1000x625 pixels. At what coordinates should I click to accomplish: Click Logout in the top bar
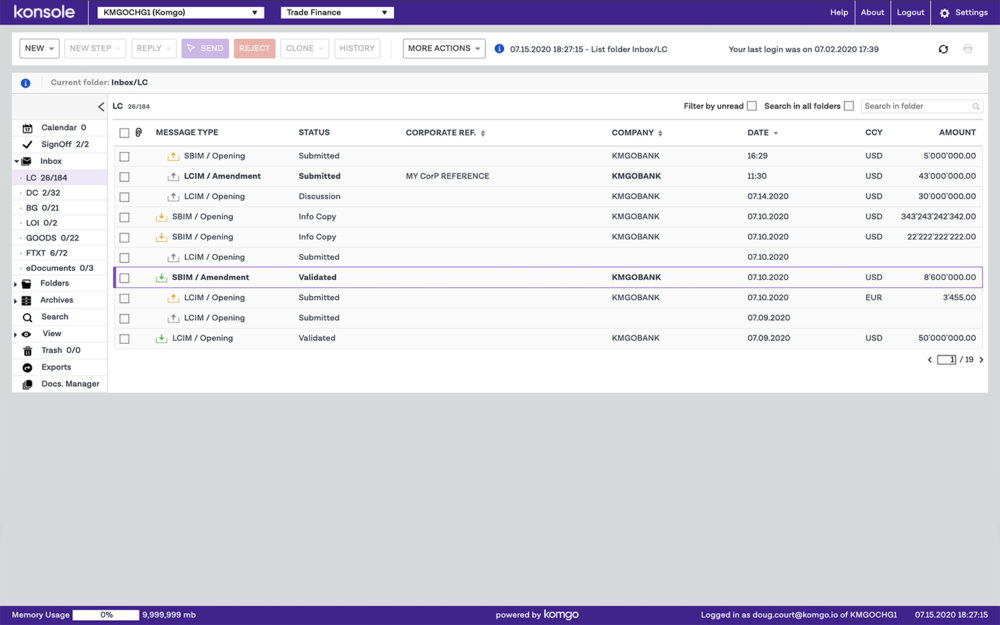tap(910, 13)
